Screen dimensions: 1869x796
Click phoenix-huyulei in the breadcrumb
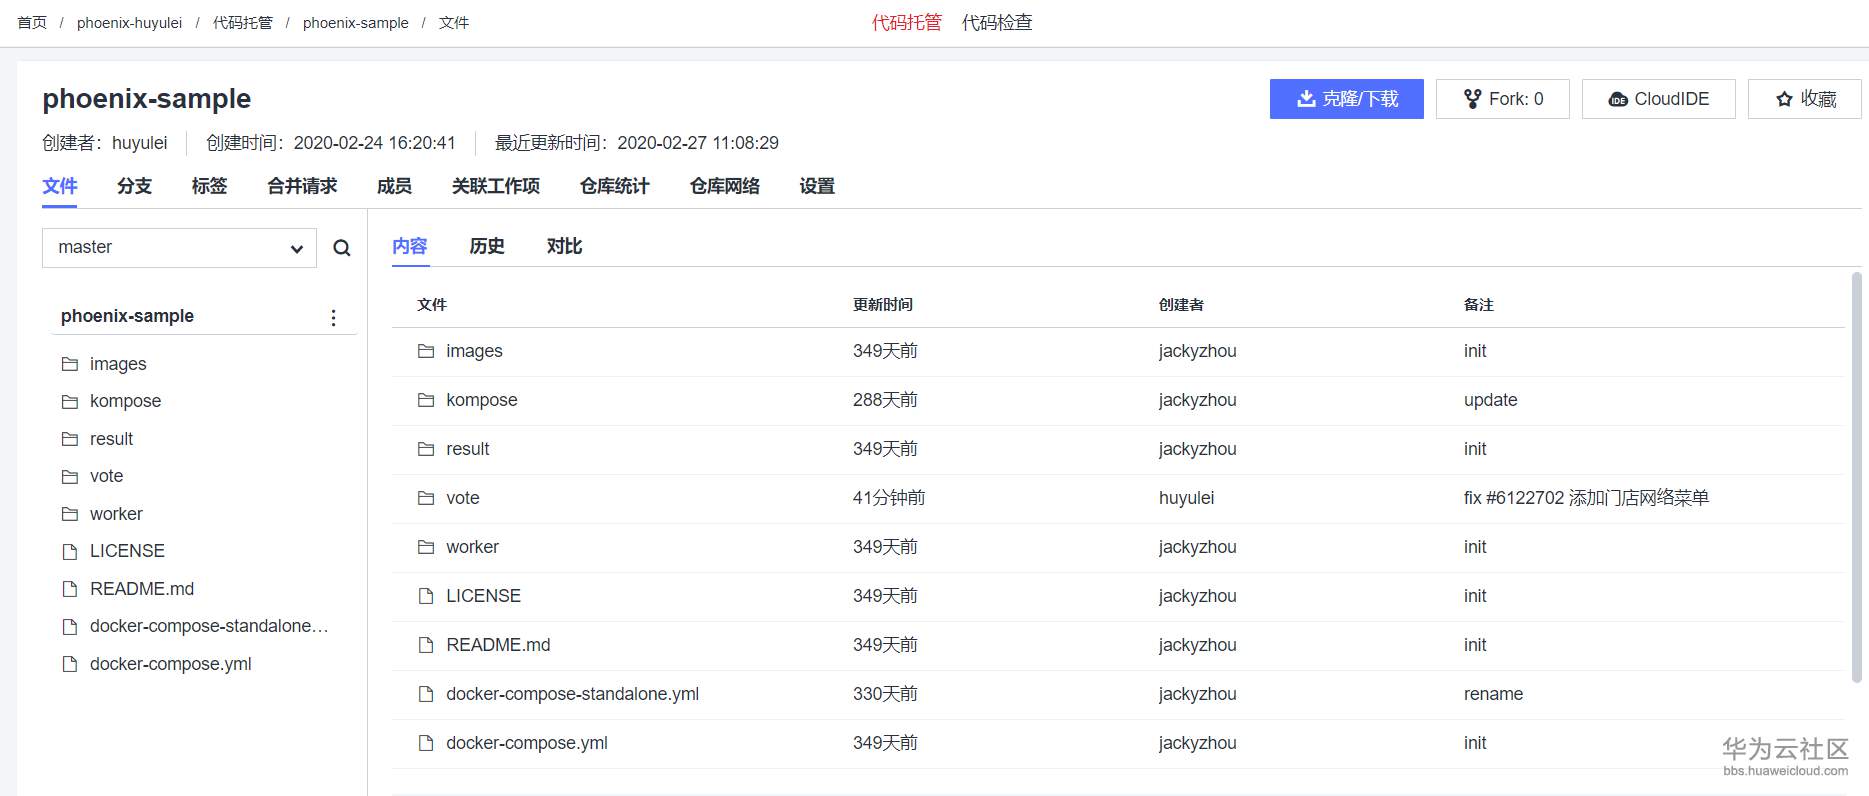pos(130,23)
